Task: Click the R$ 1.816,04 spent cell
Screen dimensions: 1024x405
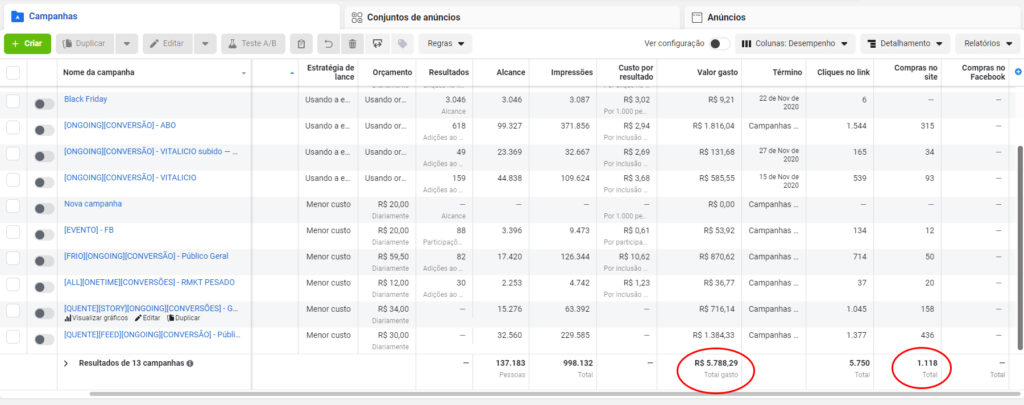Action: point(716,125)
